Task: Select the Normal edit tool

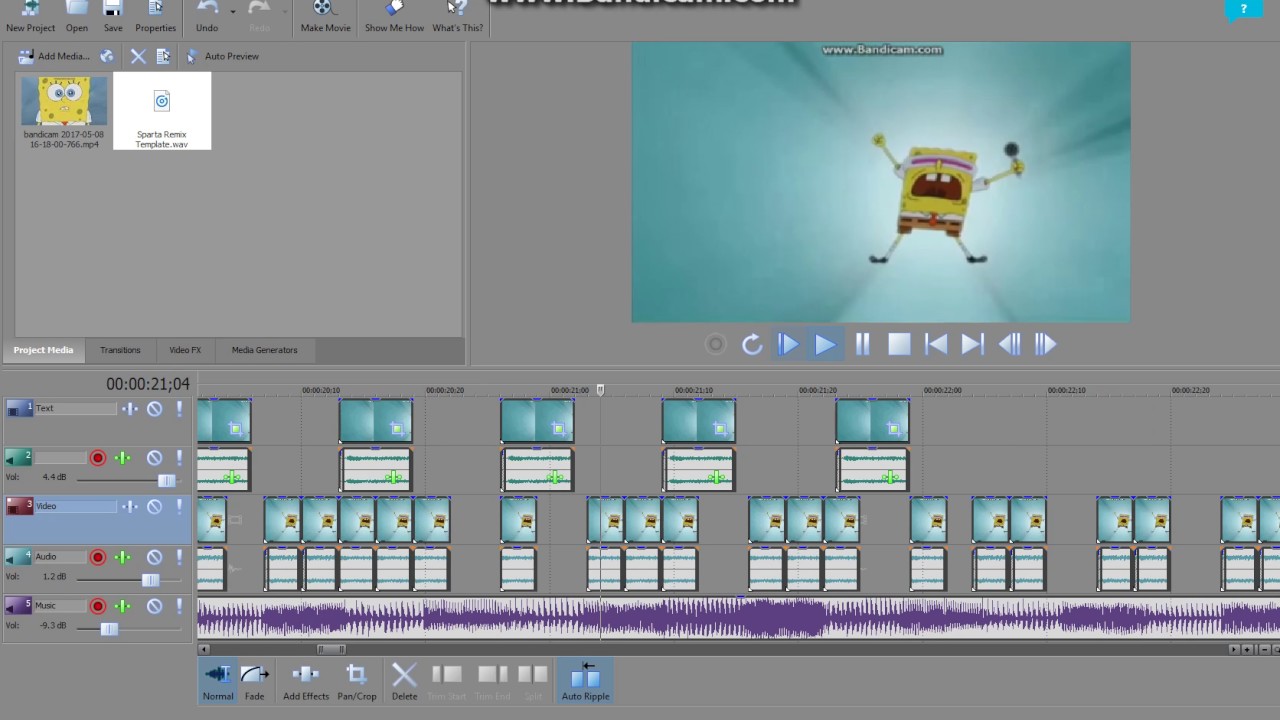Action: [x=218, y=681]
